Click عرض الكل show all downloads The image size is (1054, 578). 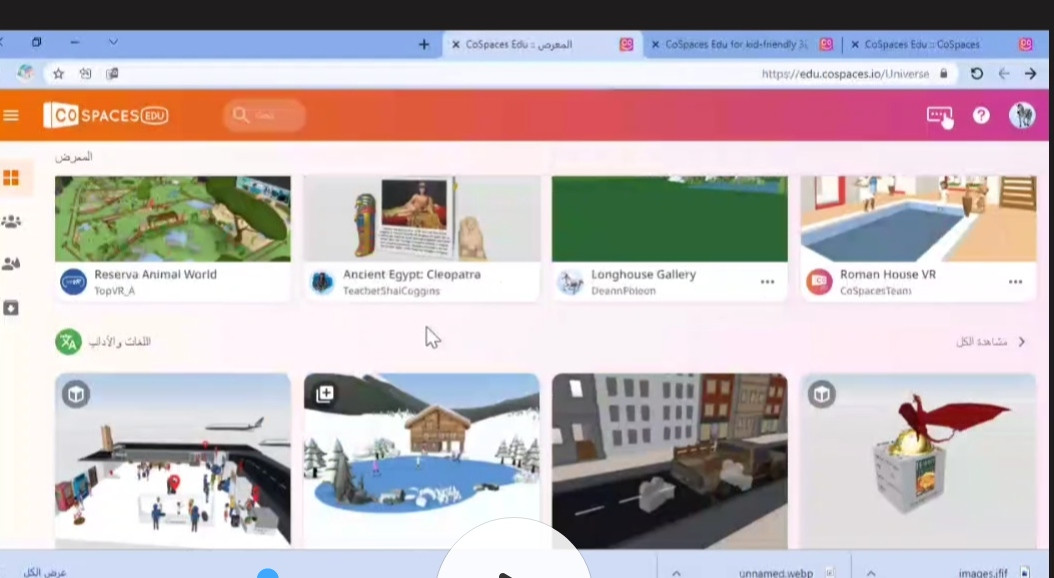(45, 573)
